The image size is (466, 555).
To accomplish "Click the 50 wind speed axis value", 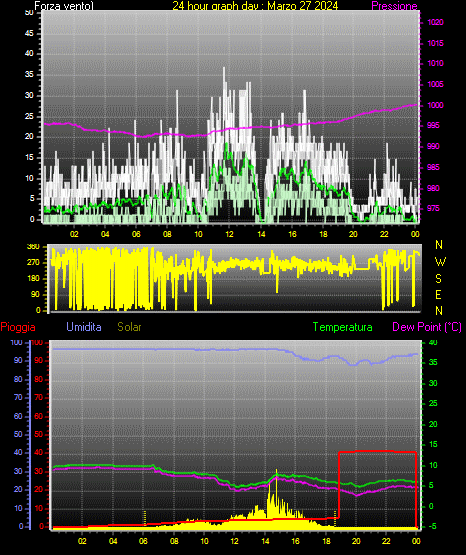I will [29, 13].
